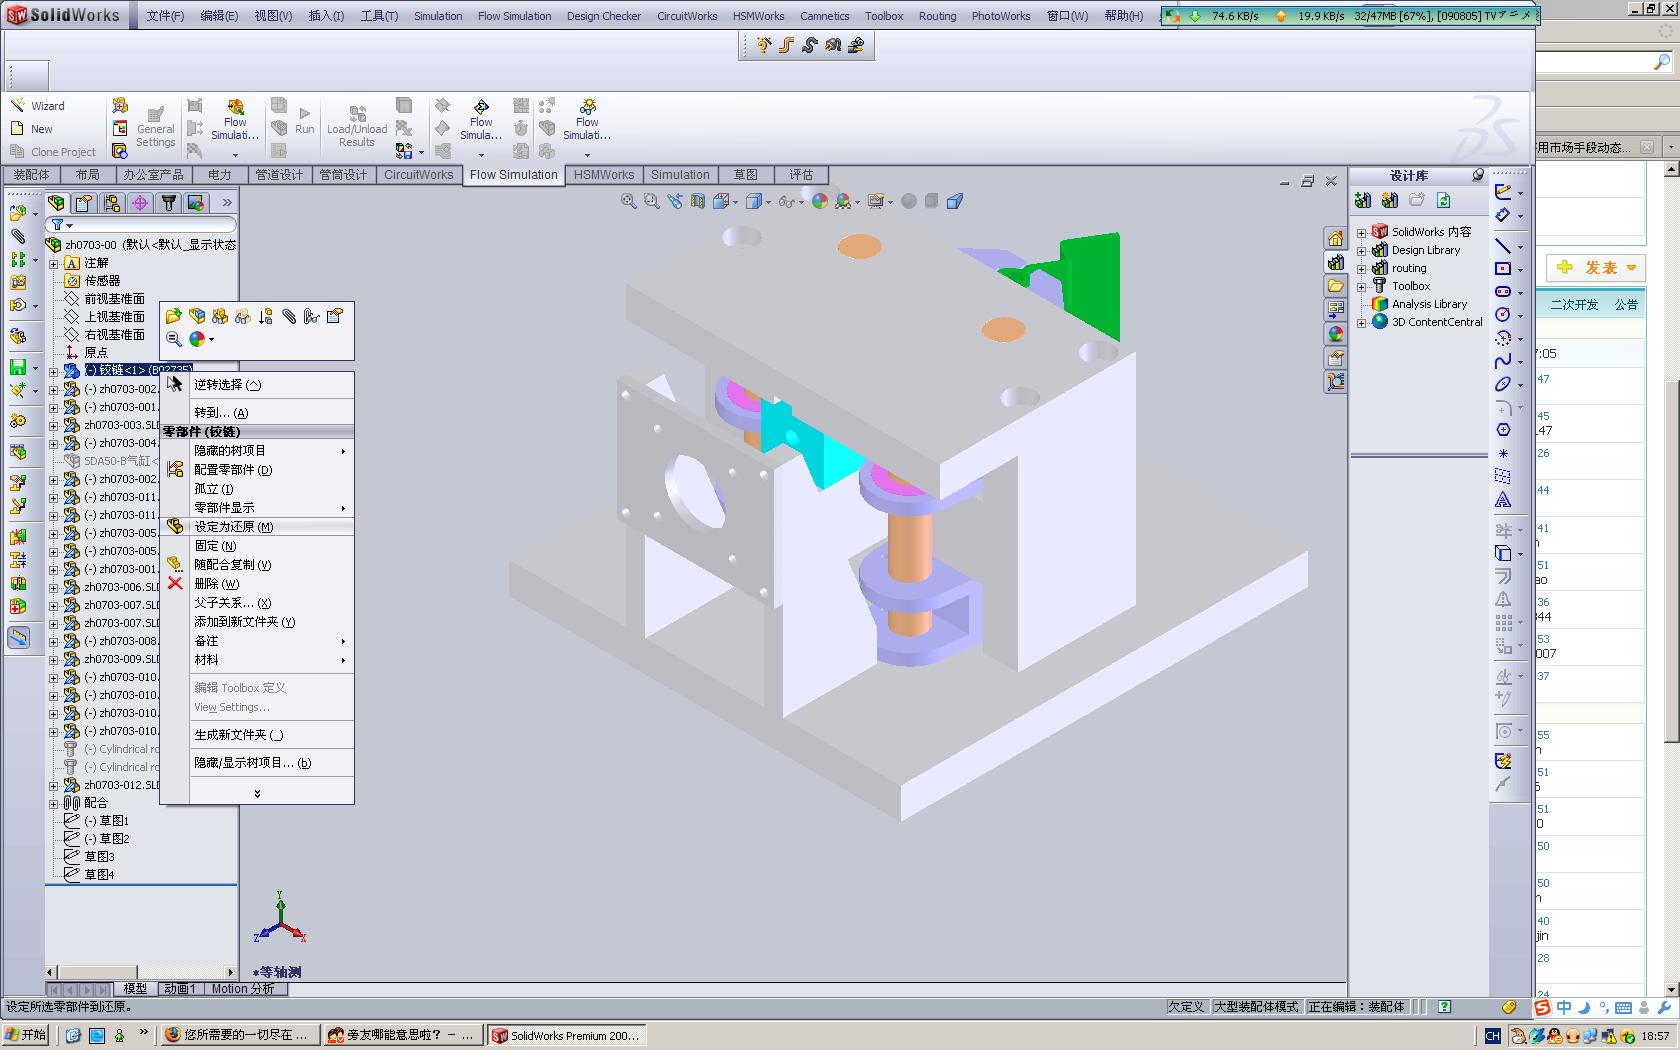
Task: Expand the 3D ContentCentral node
Action: [x=1361, y=322]
